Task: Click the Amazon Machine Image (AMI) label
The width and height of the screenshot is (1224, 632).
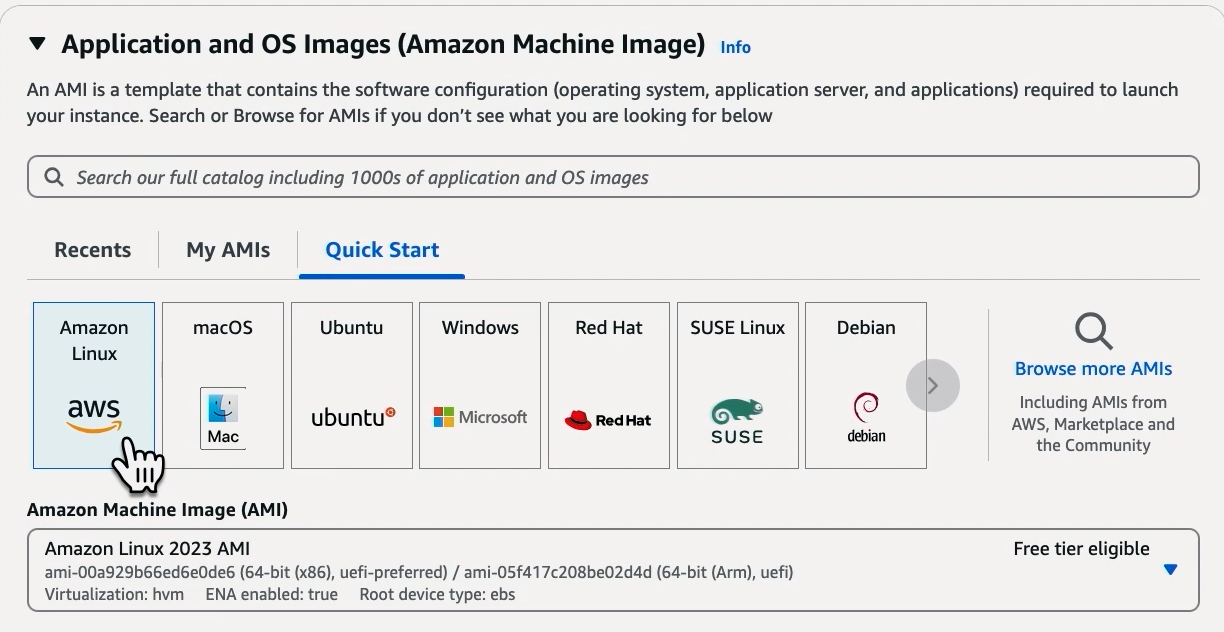Action: click(x=157, y=510)
